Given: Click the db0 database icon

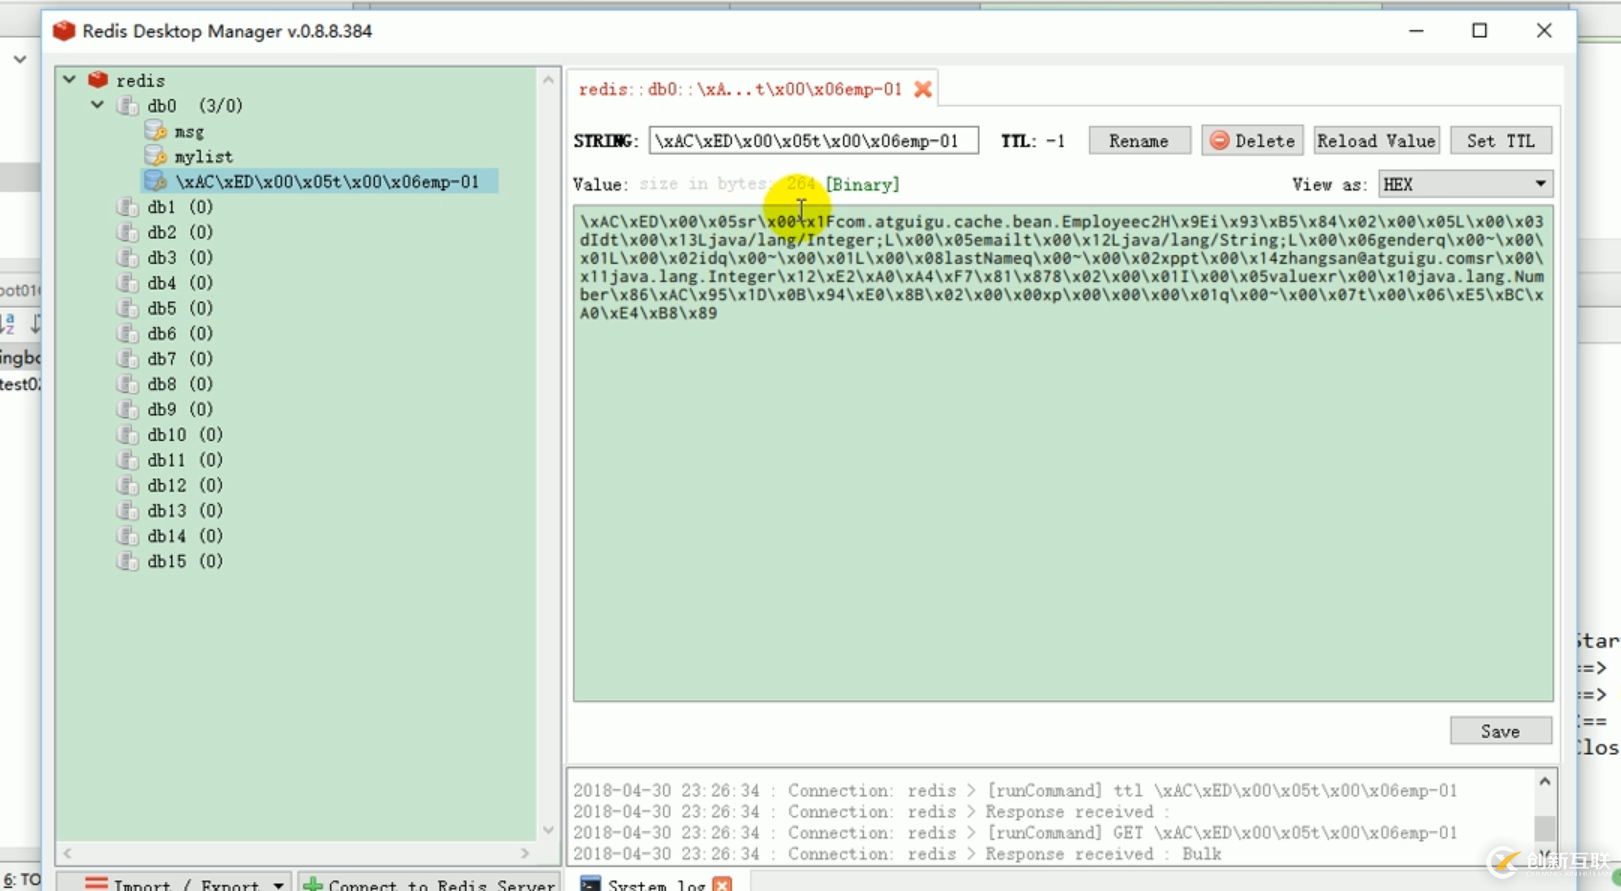Looking at the screenshot, I should (127, 106).
